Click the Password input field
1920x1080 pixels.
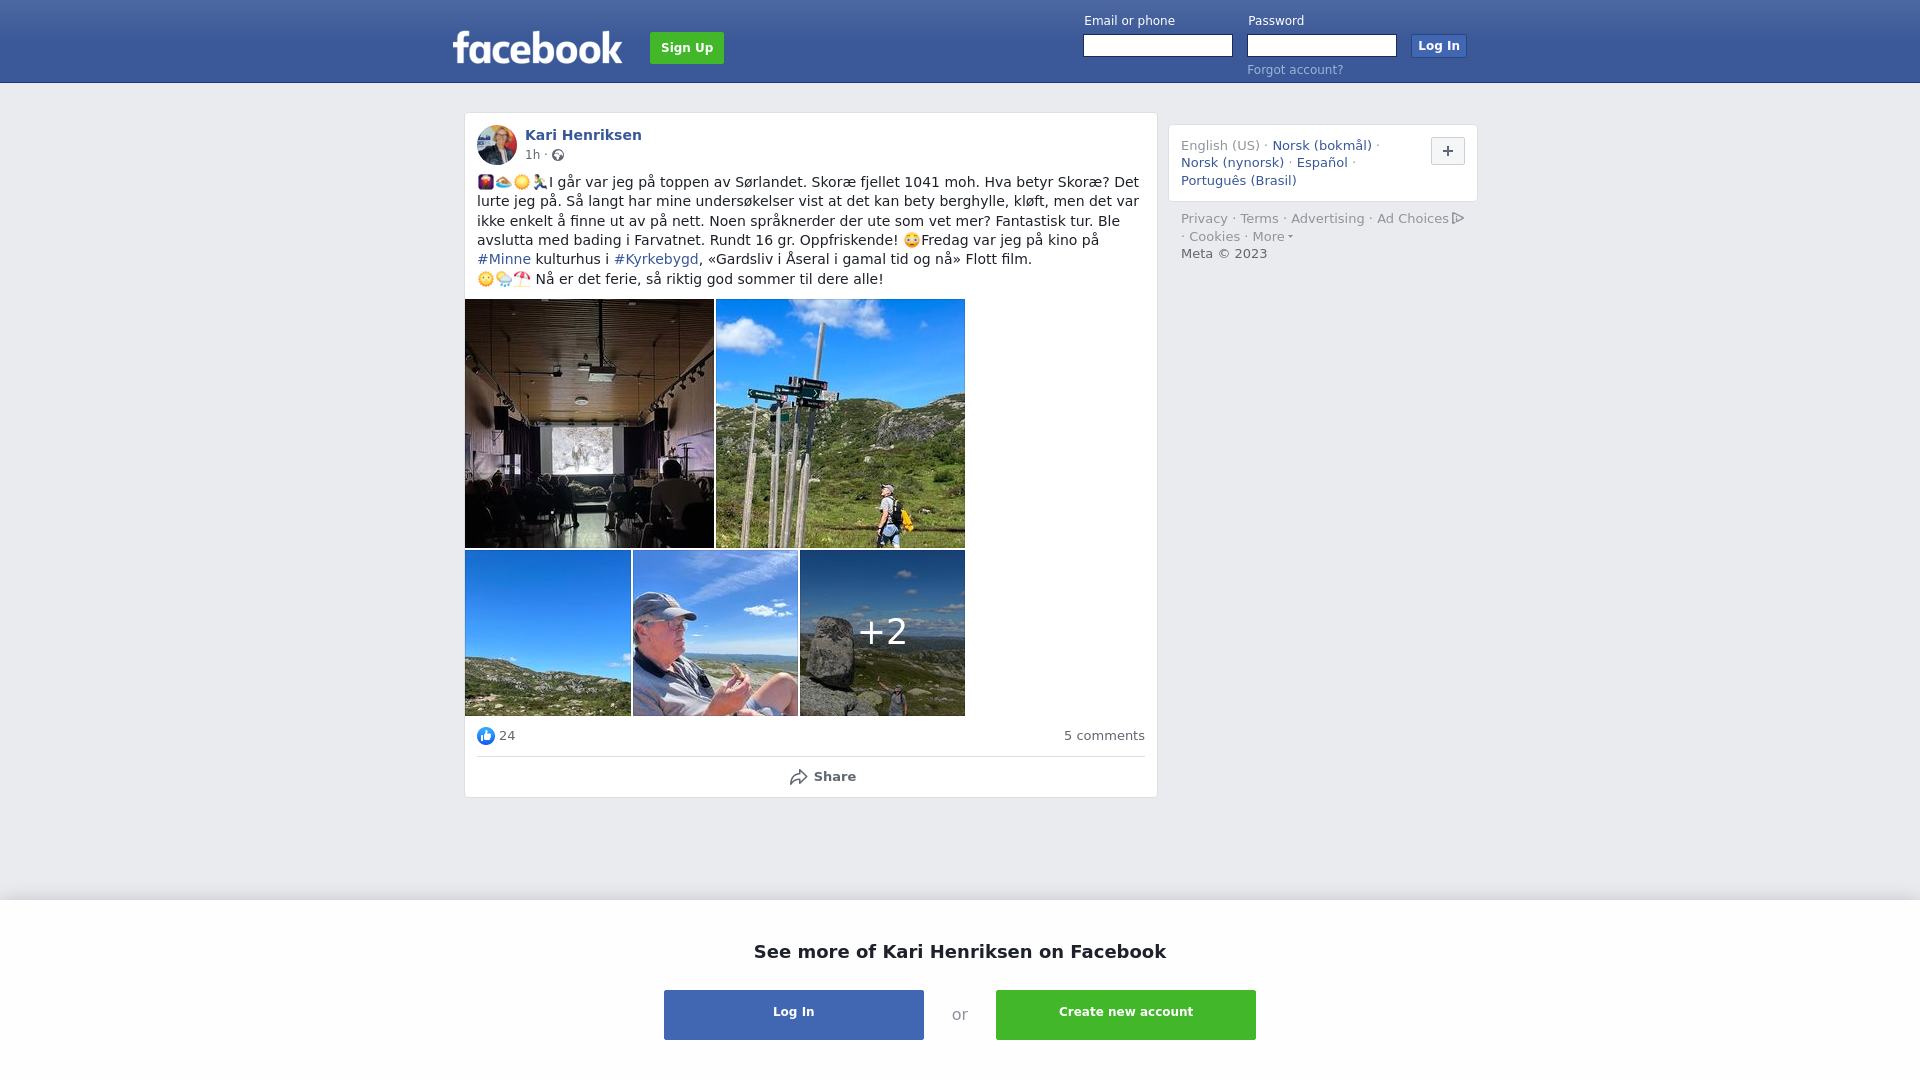pyautogui.click(x=1322, y=46)
